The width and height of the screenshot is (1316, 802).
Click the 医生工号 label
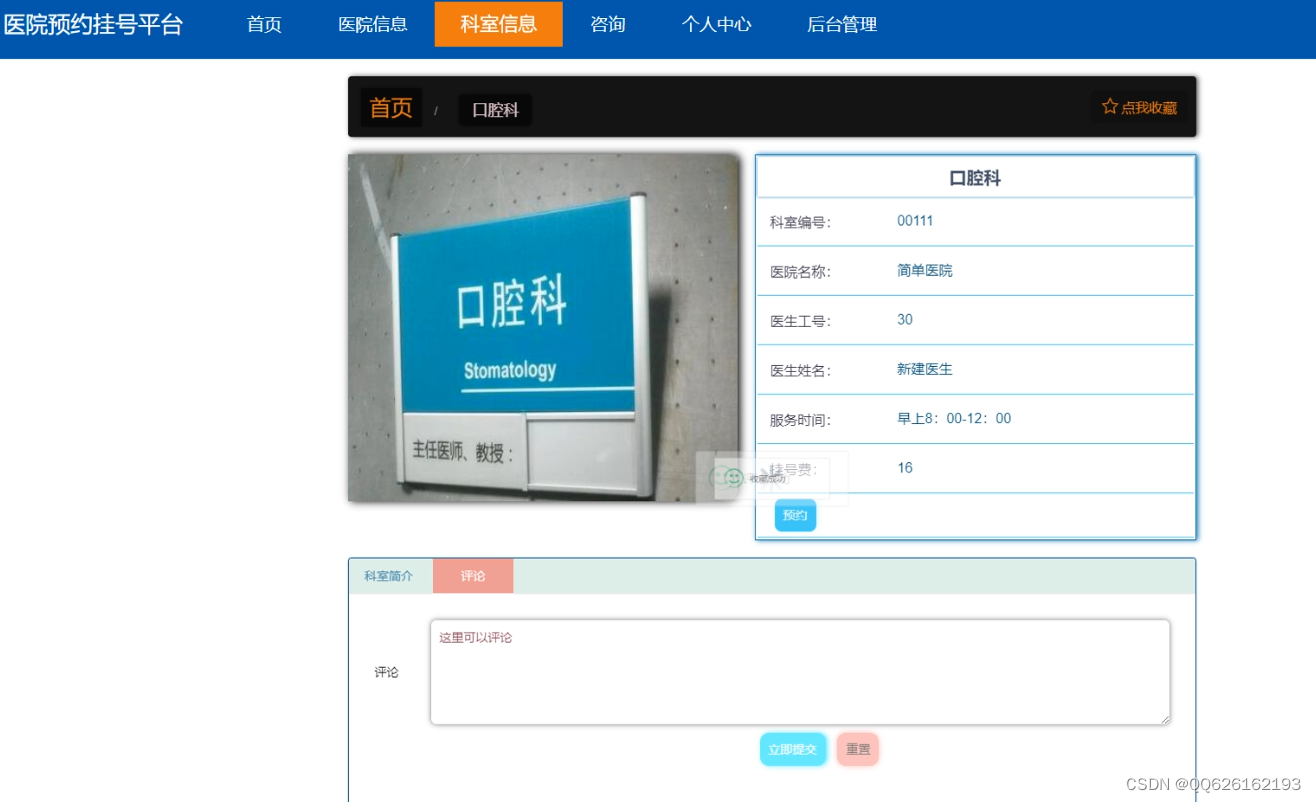[800, 321]
